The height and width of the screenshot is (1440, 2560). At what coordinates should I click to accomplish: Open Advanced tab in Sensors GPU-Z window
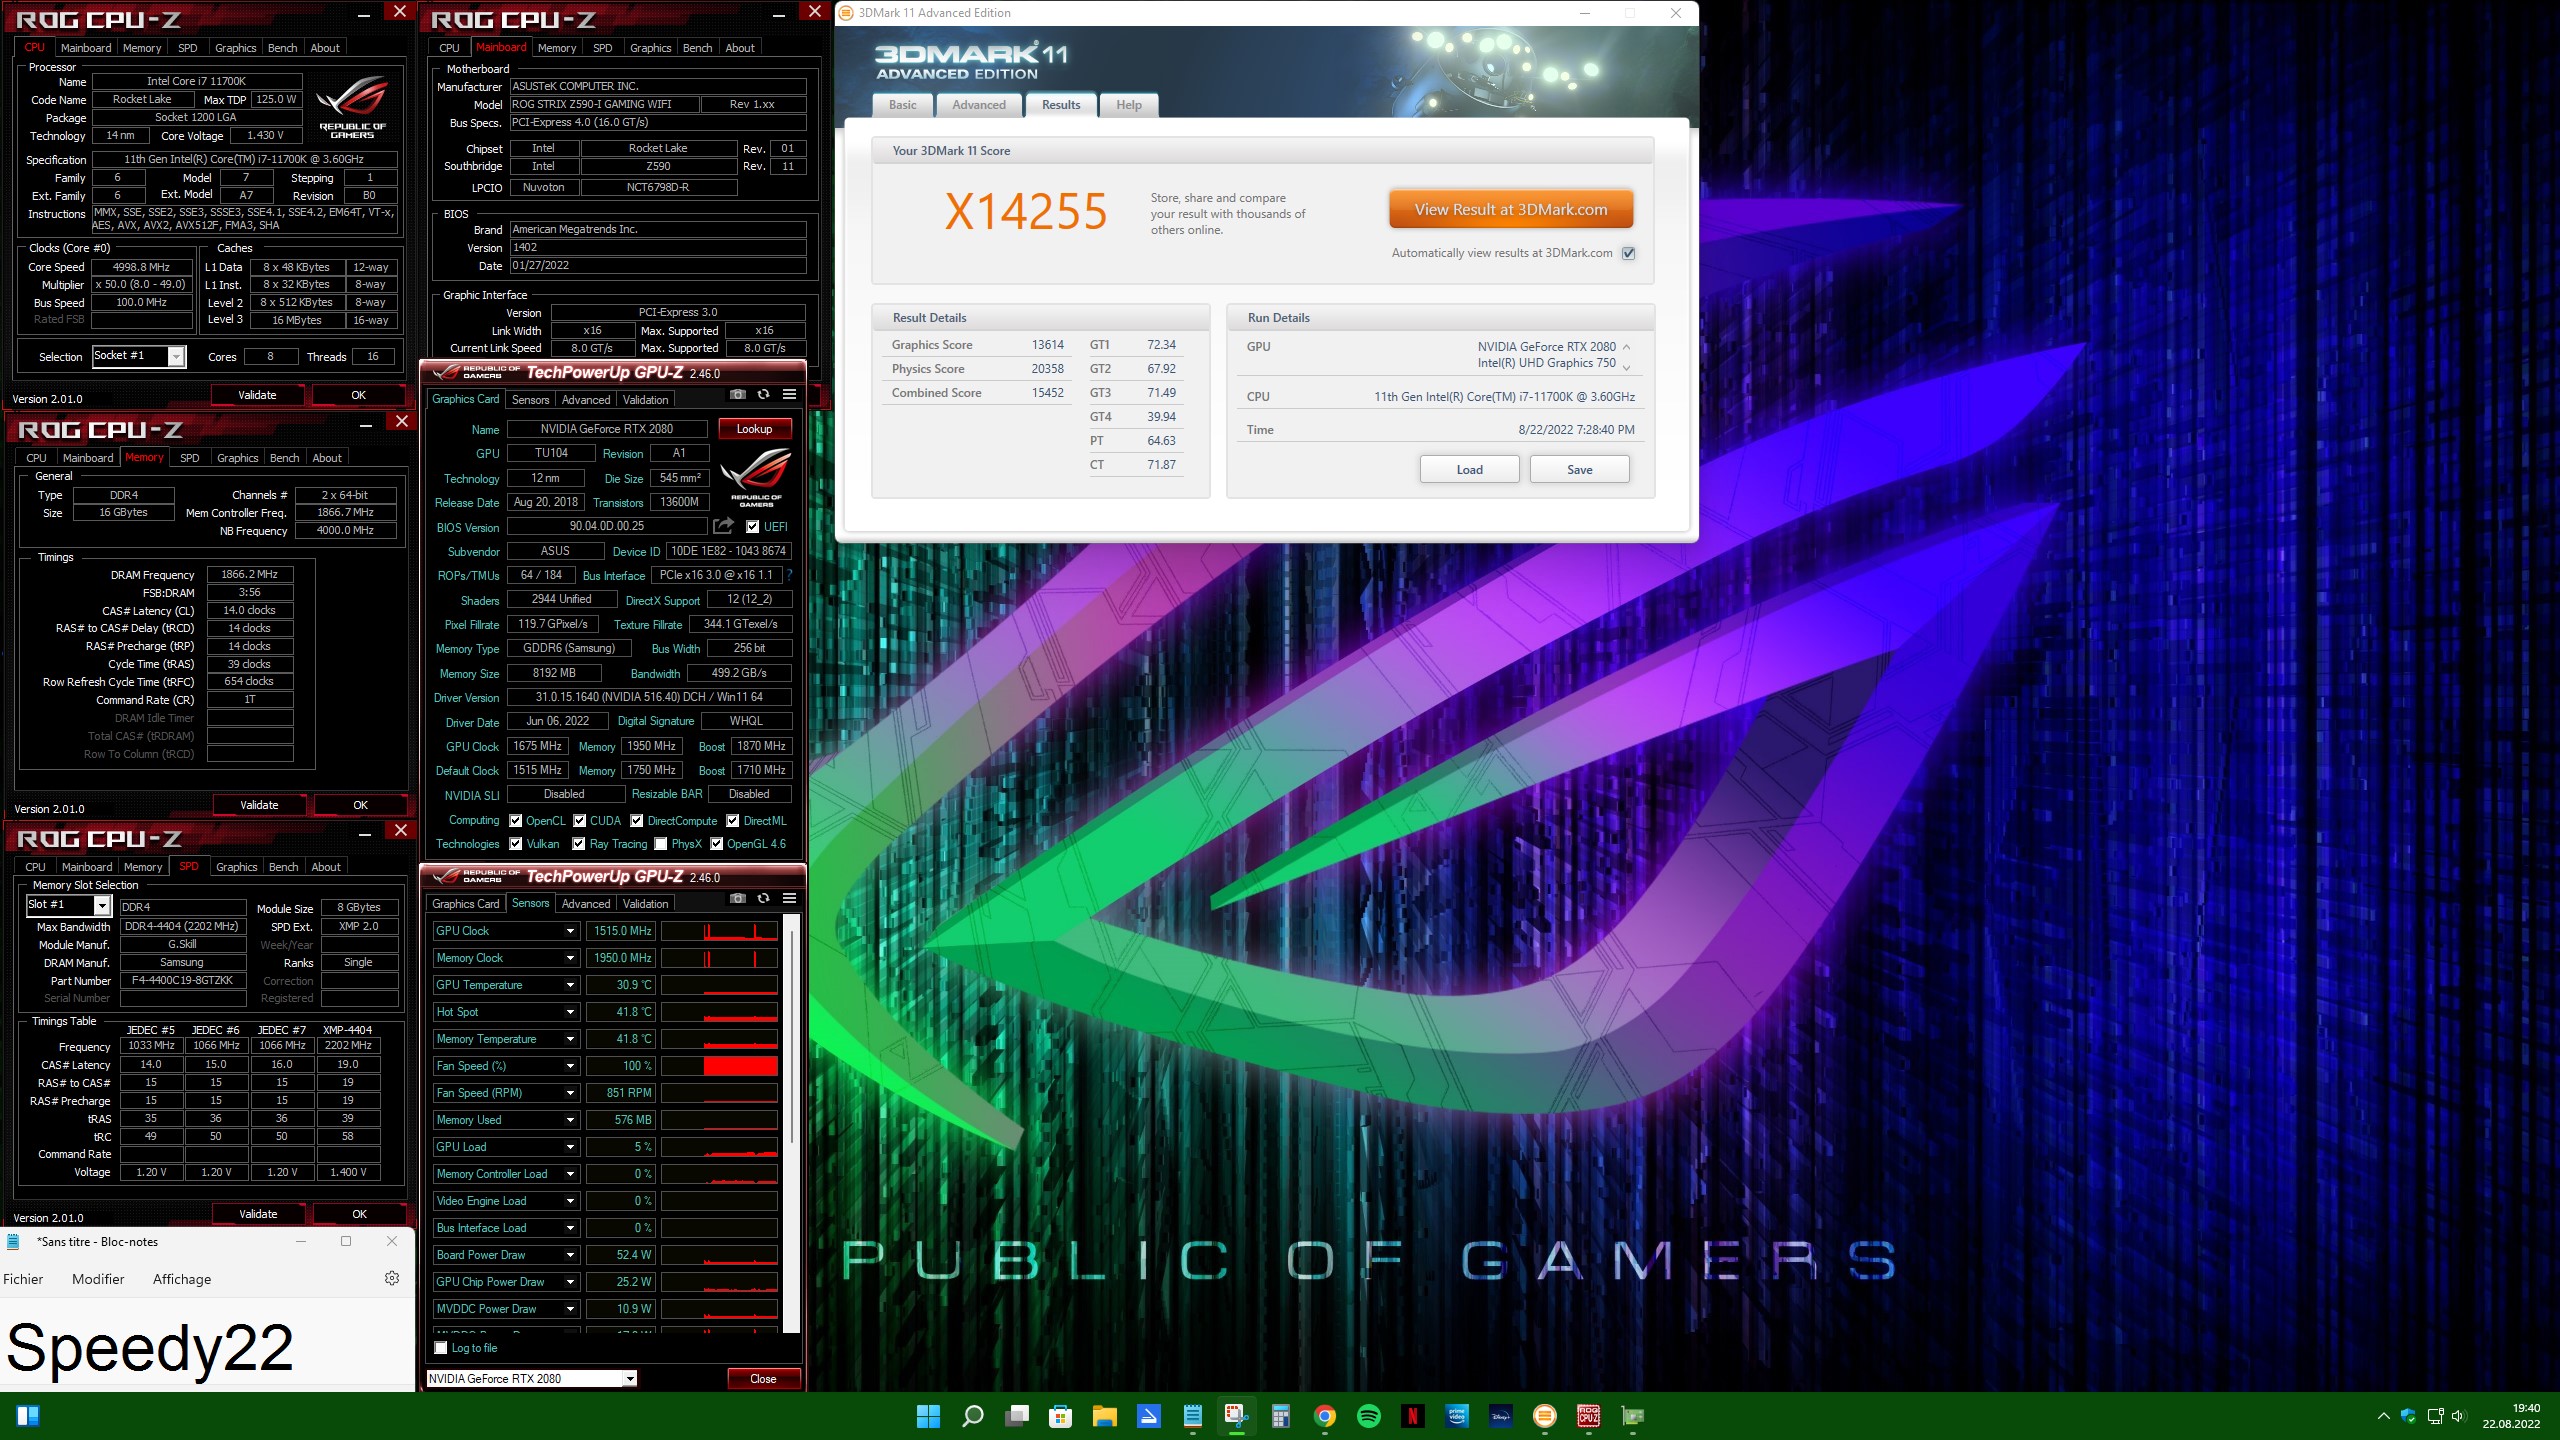click(x=586, y=904)
